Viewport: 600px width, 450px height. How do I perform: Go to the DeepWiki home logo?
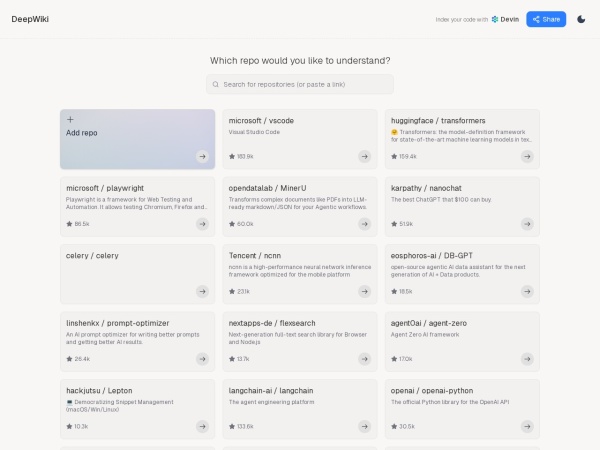30,19
